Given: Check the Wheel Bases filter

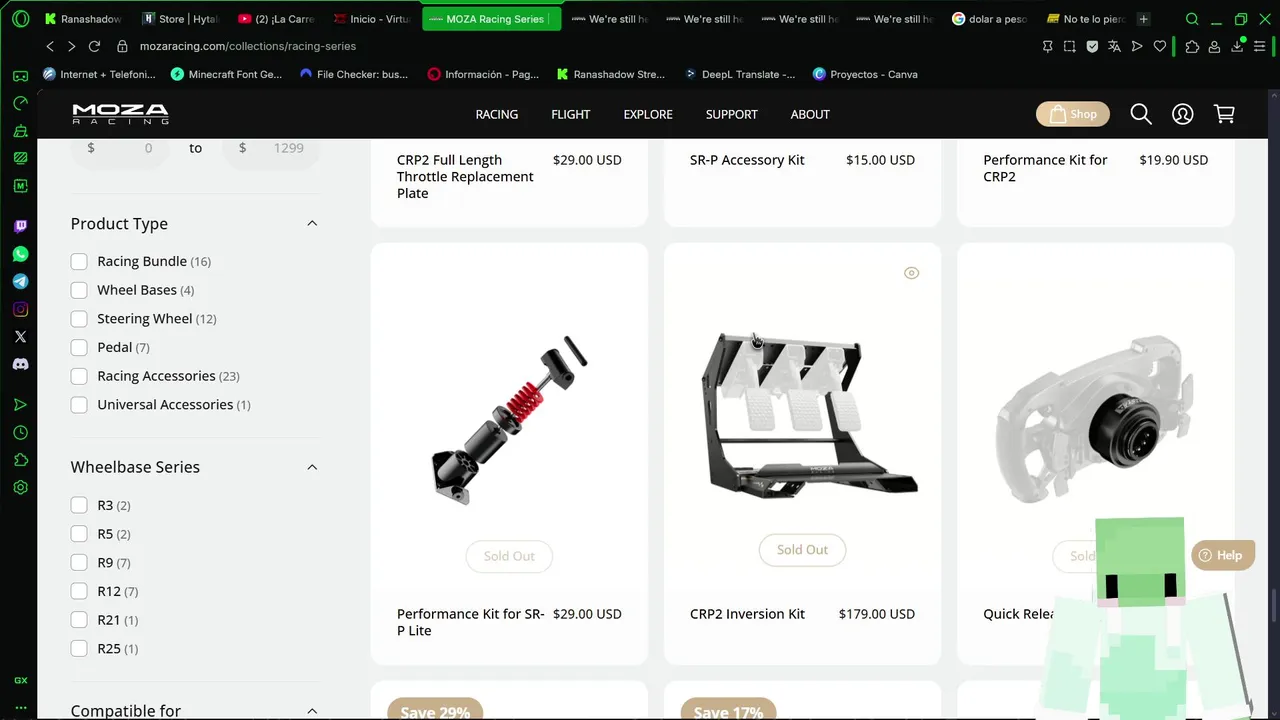Looking at the screenshot, I should [x=79, y=290].
